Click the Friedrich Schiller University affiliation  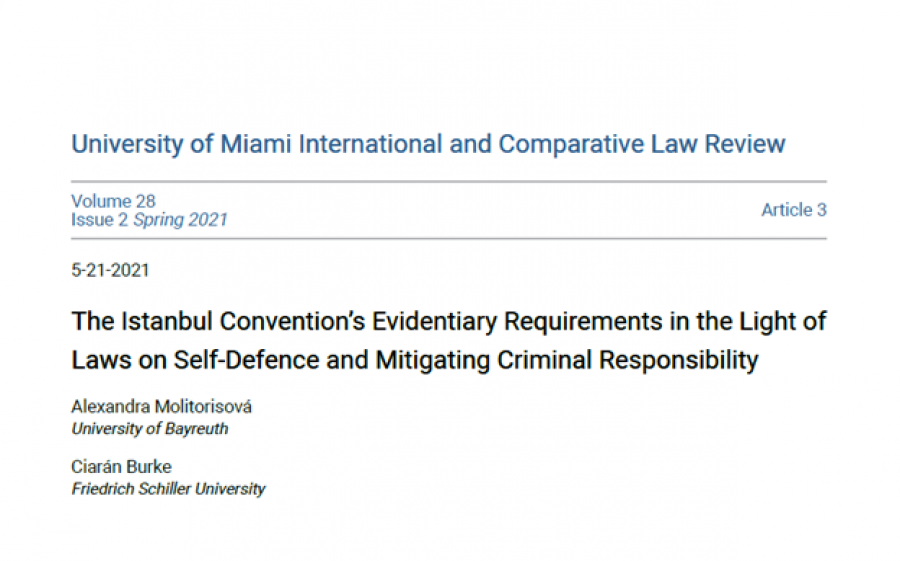click(x=169, y=489)
